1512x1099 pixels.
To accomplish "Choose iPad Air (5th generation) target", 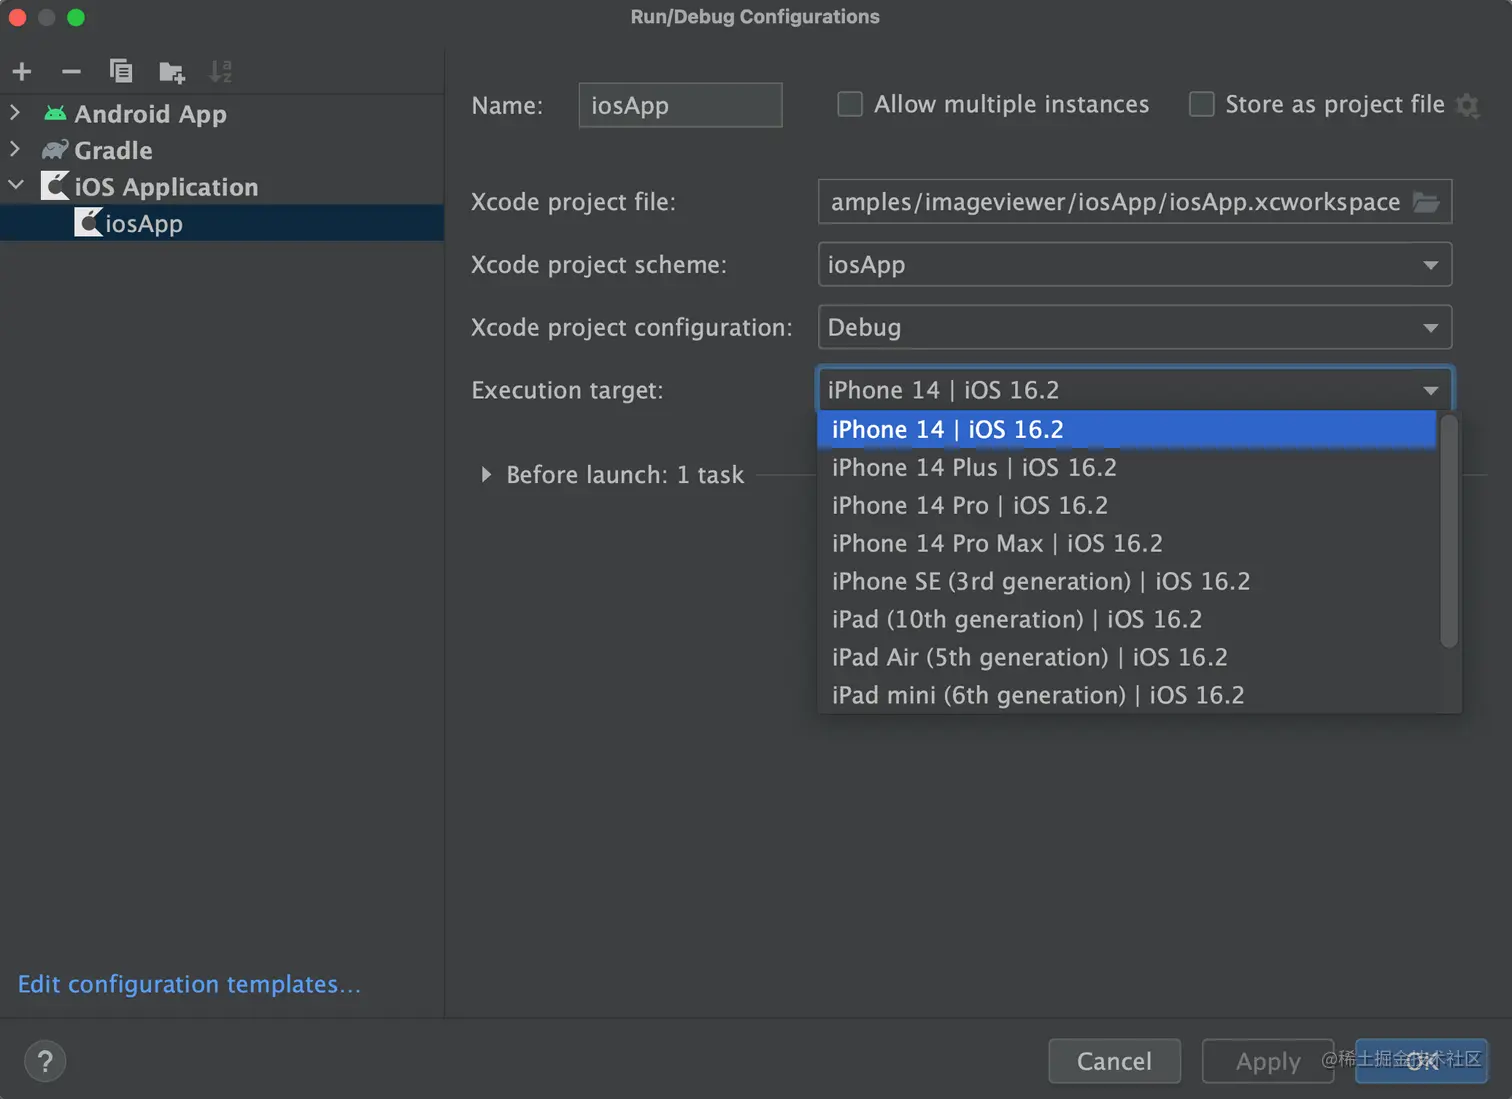I will pos(1029,658).
